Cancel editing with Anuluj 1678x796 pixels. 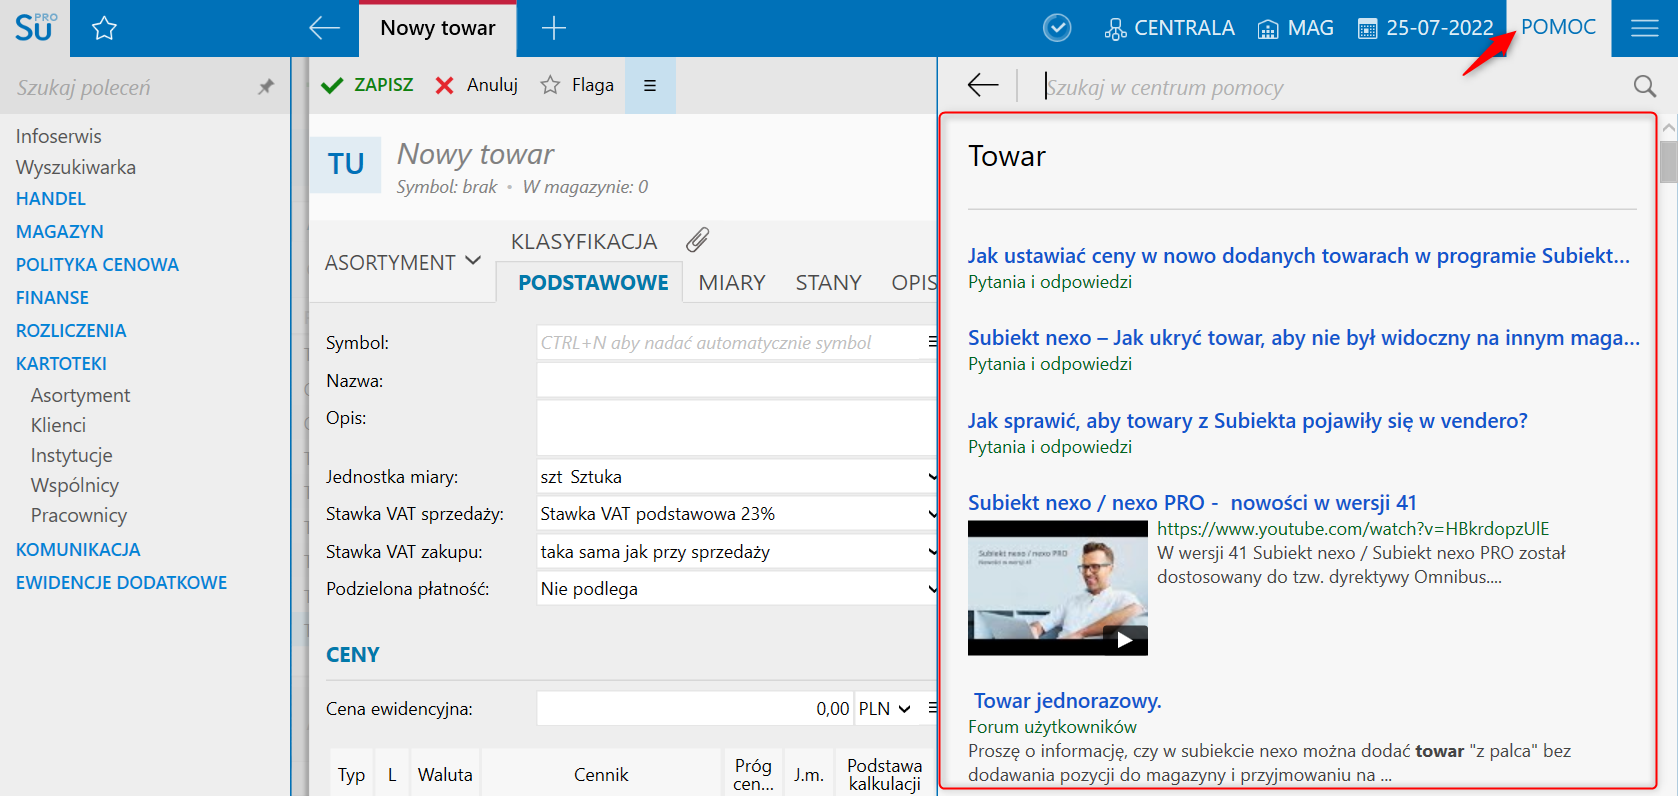(477, 85)
